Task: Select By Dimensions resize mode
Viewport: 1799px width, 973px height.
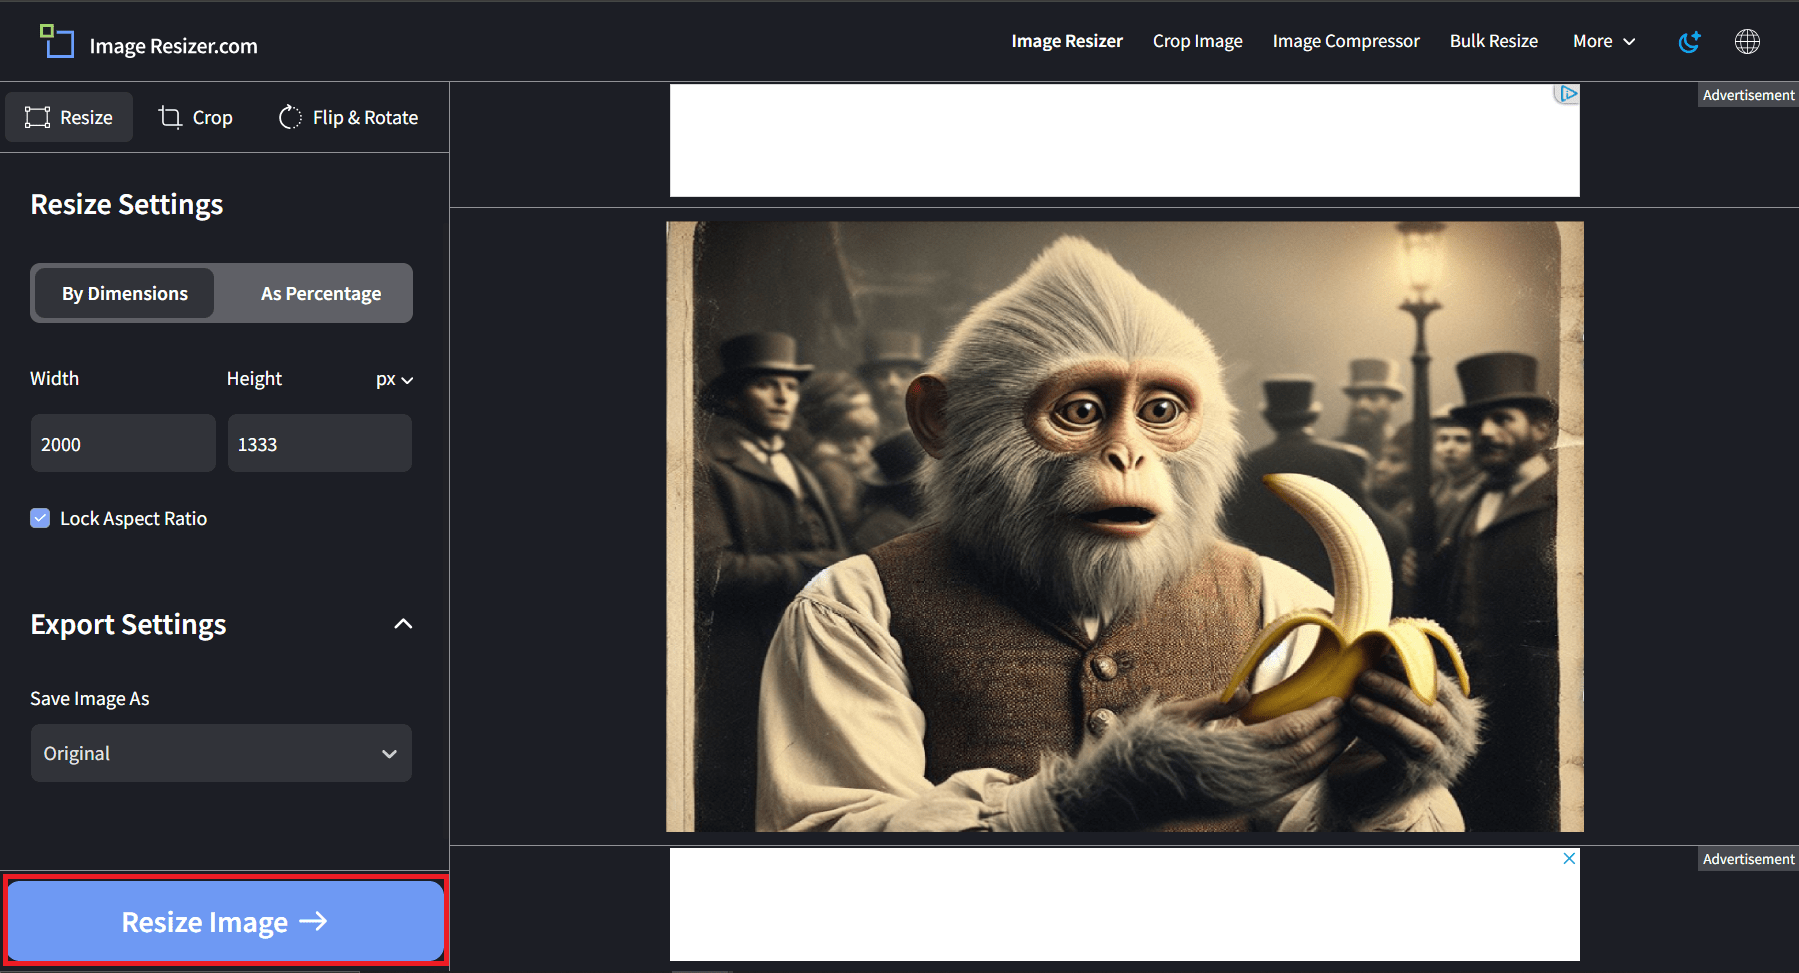Action: (x=123, y=293)
